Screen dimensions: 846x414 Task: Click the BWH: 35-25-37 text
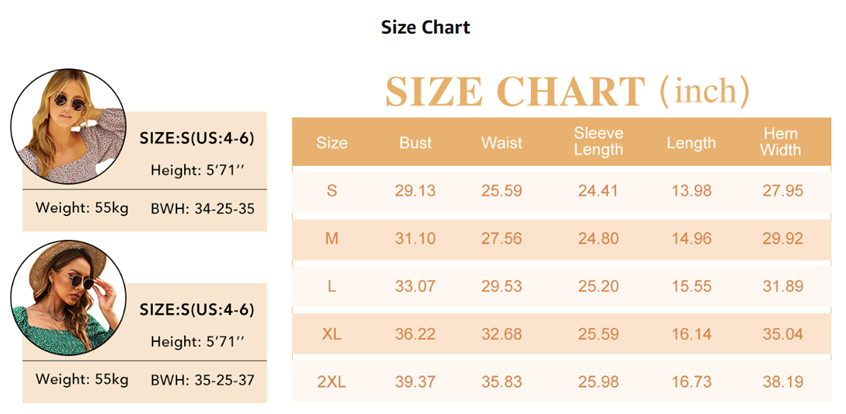coord(202,380)
